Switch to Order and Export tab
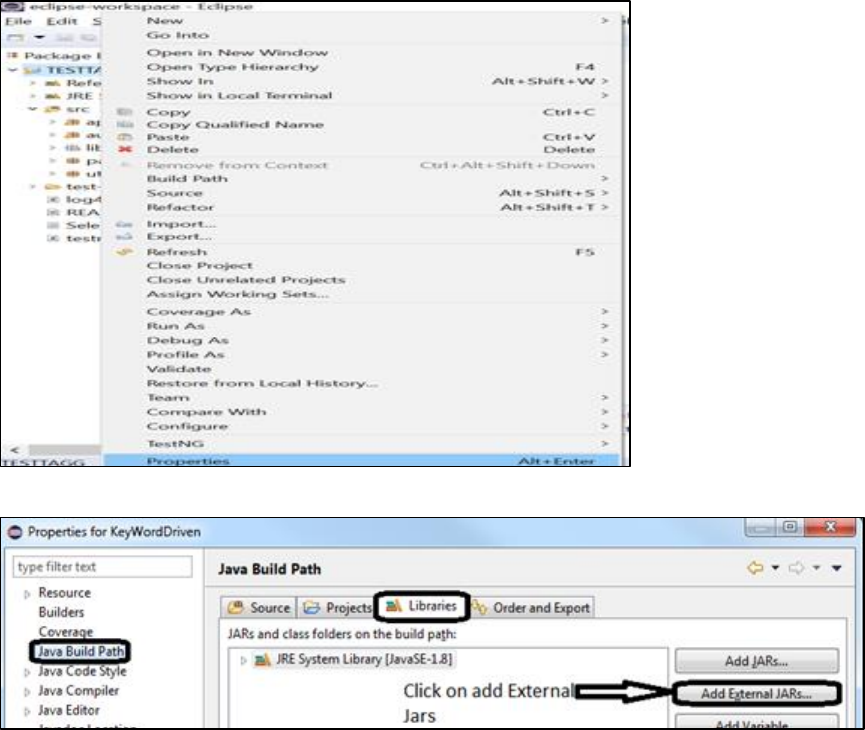The image size is (865, 730). (x=532, y=608)
